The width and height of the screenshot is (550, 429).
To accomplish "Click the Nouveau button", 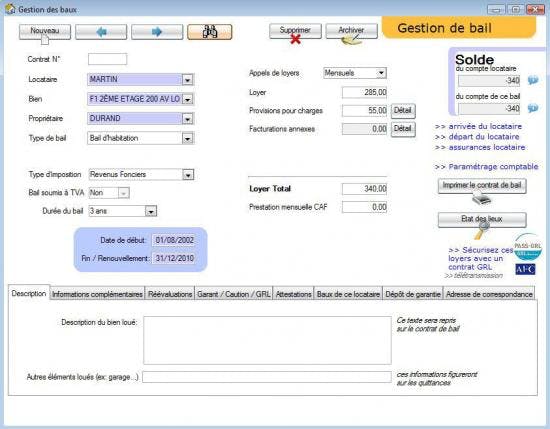I will tap(45, 32).
